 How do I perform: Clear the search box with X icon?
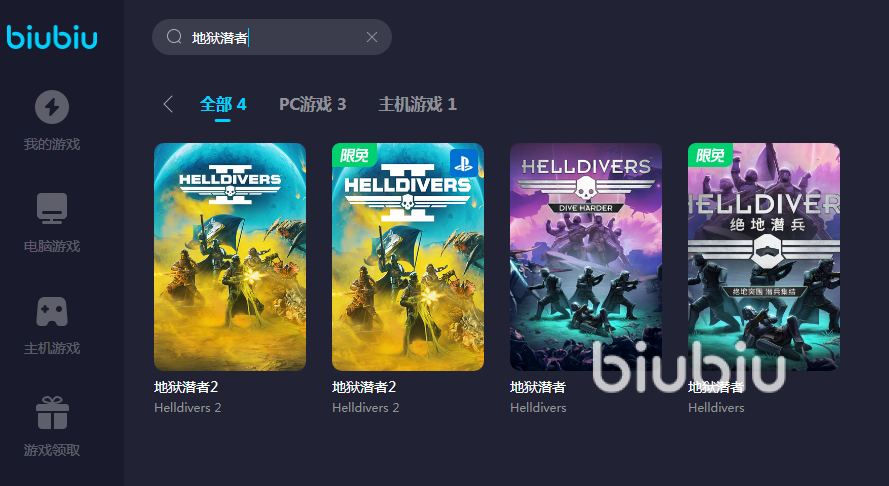coord(372,37)
